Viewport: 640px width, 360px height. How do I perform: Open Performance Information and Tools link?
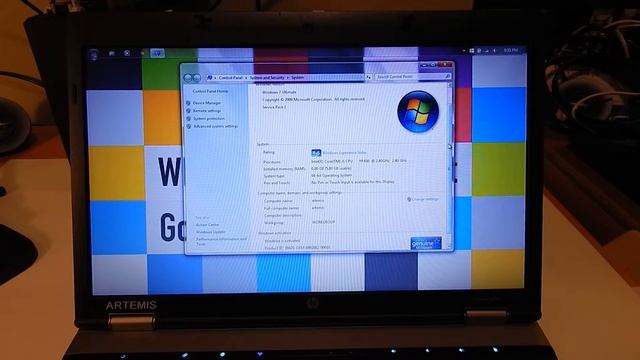[221, 241]
